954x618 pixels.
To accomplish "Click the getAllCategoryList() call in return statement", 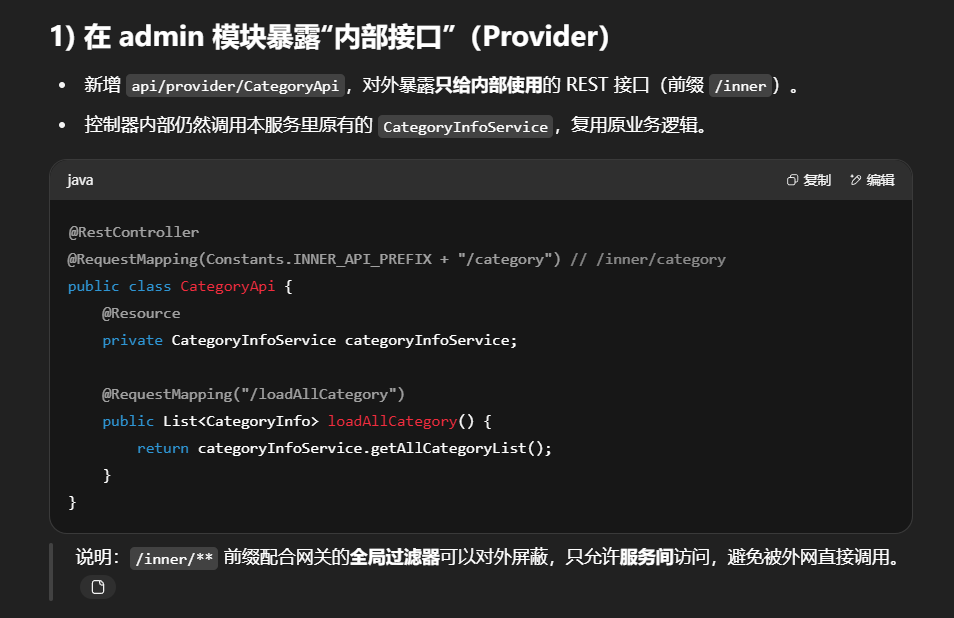I will pos(461,448).
